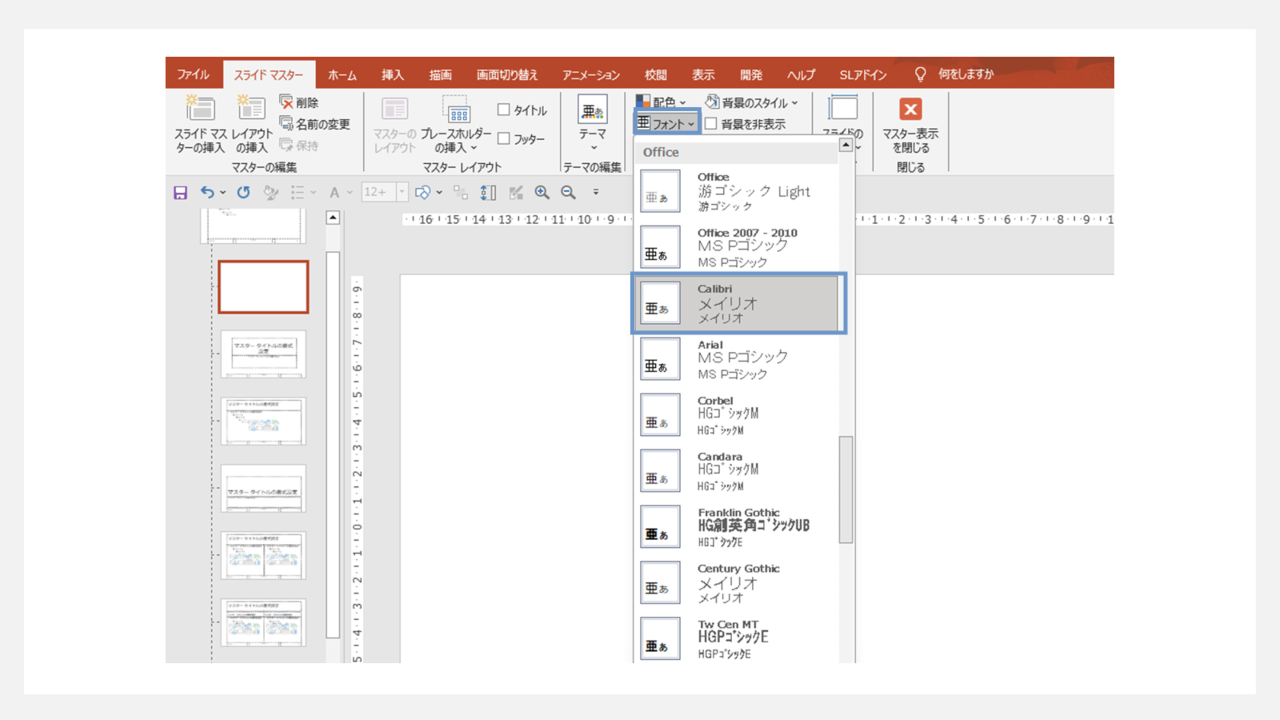The image size is (1280, 720).
Task: Switch to the 挿入 tab
Action: click(393, 75)
